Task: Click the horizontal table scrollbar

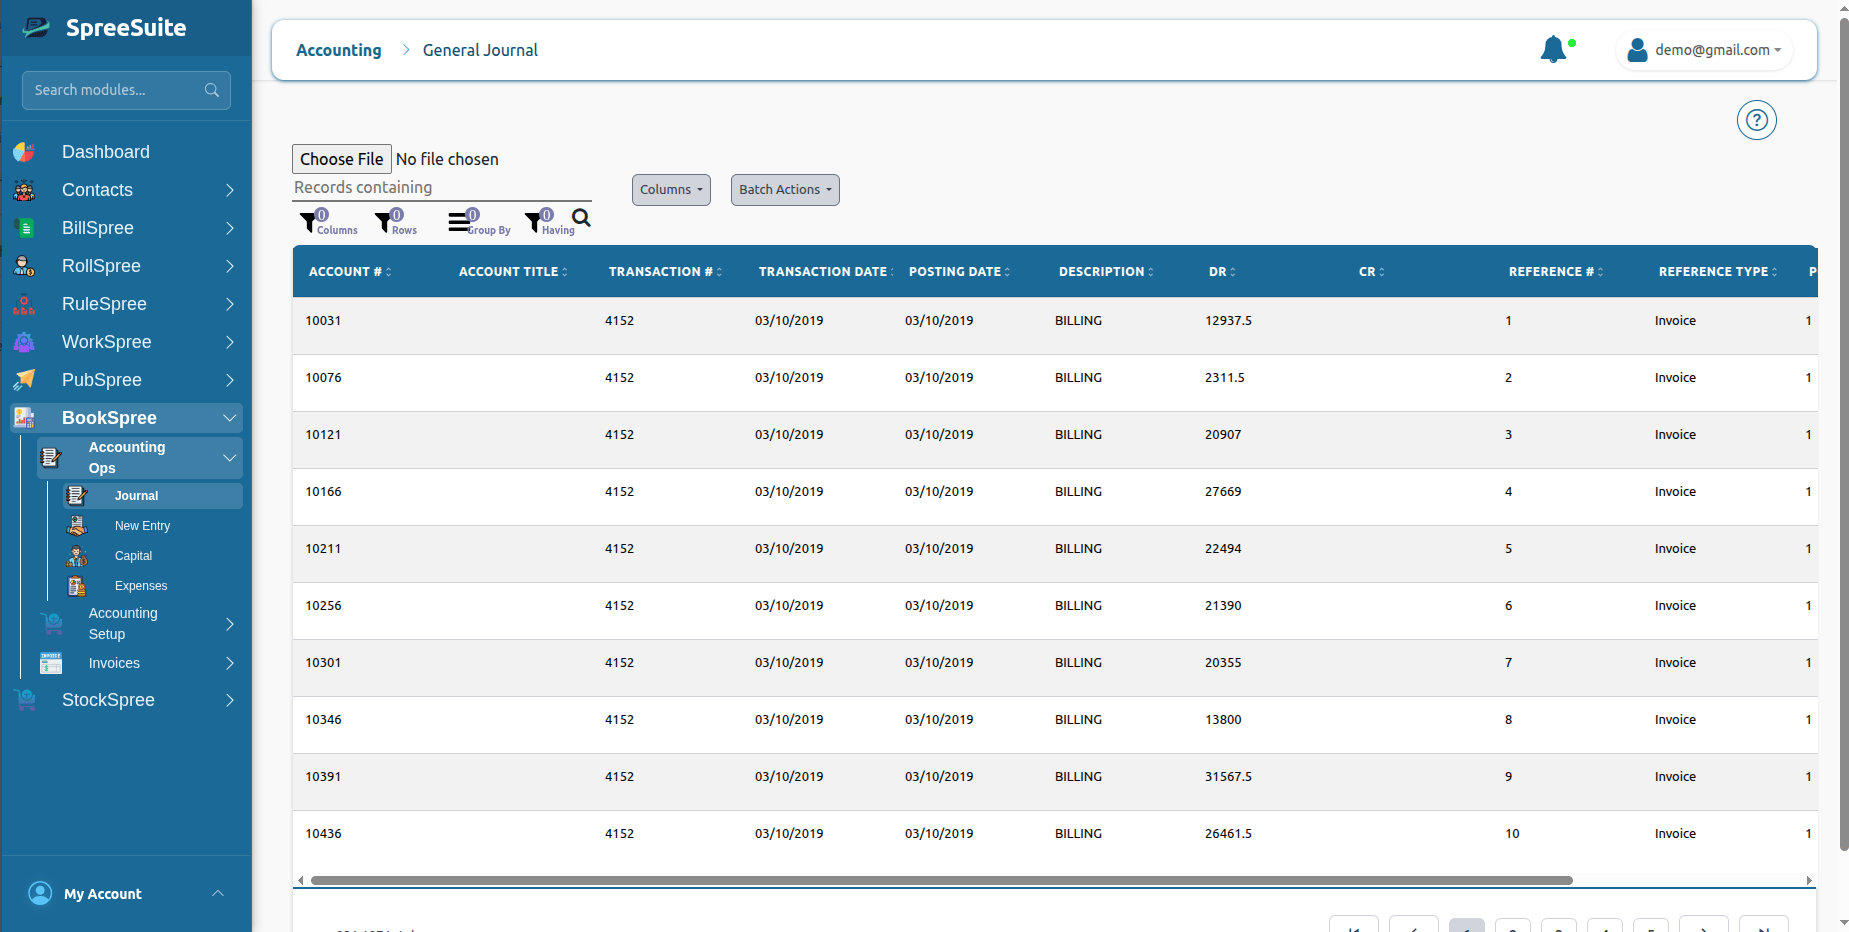Action: (x=941, y=881)
